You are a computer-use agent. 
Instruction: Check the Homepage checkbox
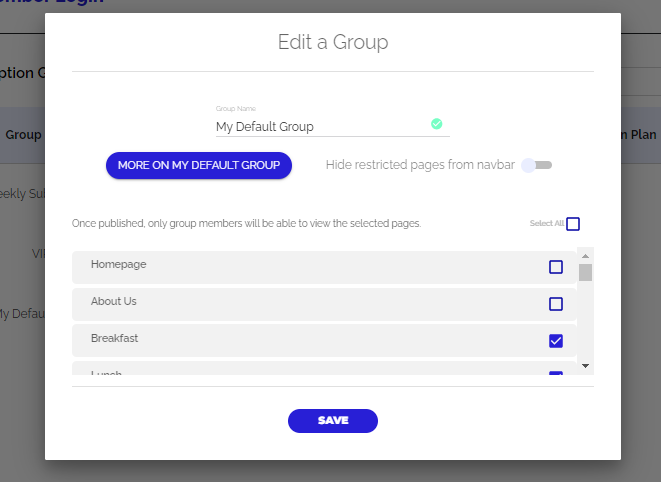click(x=556, y=267)
